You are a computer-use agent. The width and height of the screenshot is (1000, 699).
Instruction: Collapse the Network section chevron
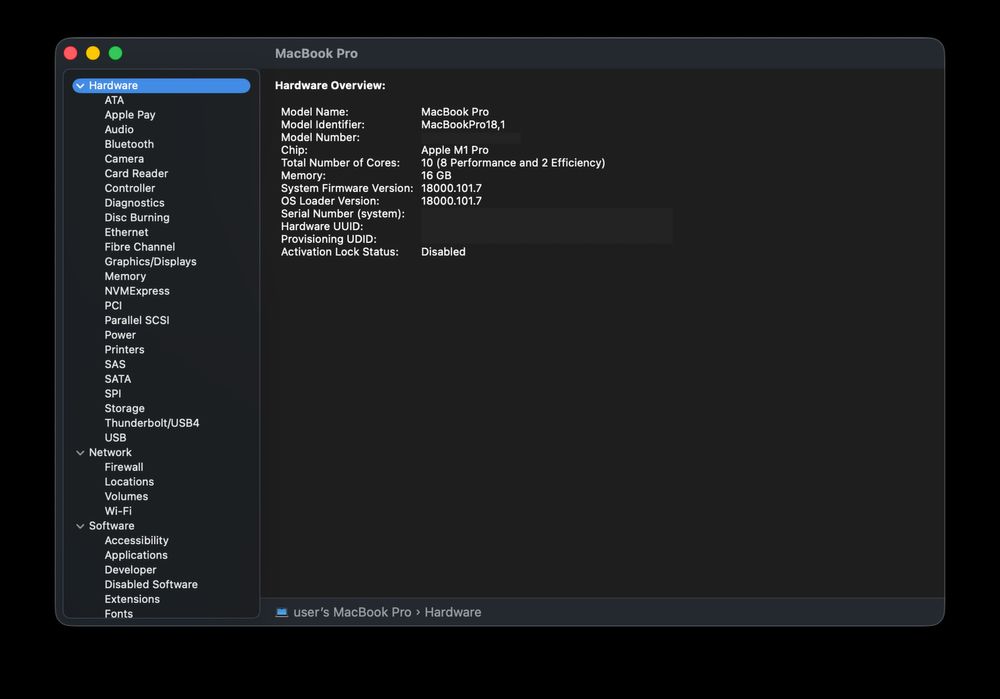80,453
